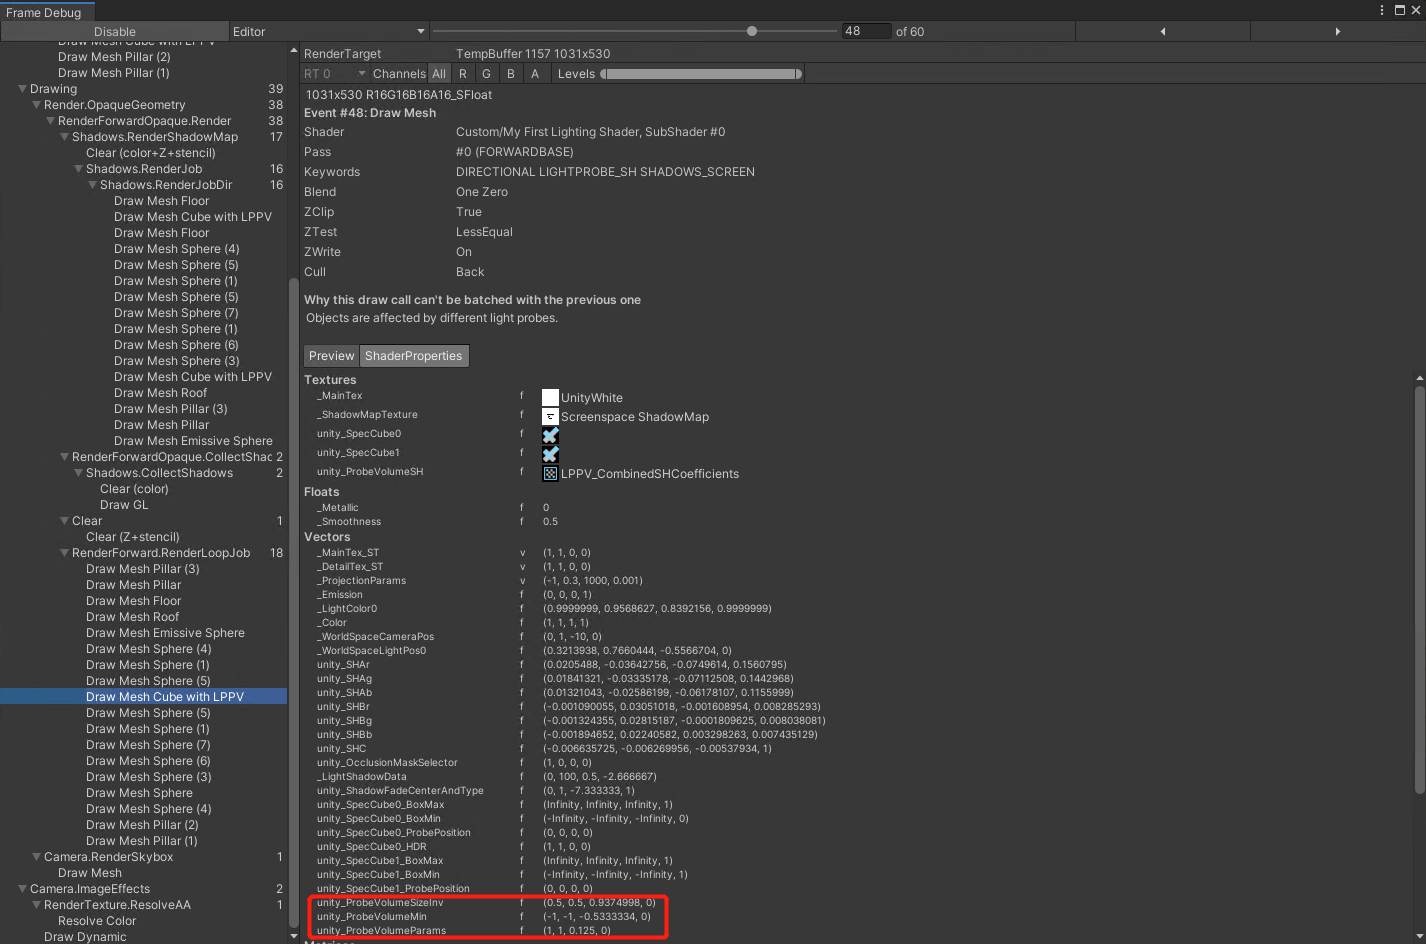This screenshot has width=1426, height=944.
Task: Disable the frame debugger
Action: point(114,32)
